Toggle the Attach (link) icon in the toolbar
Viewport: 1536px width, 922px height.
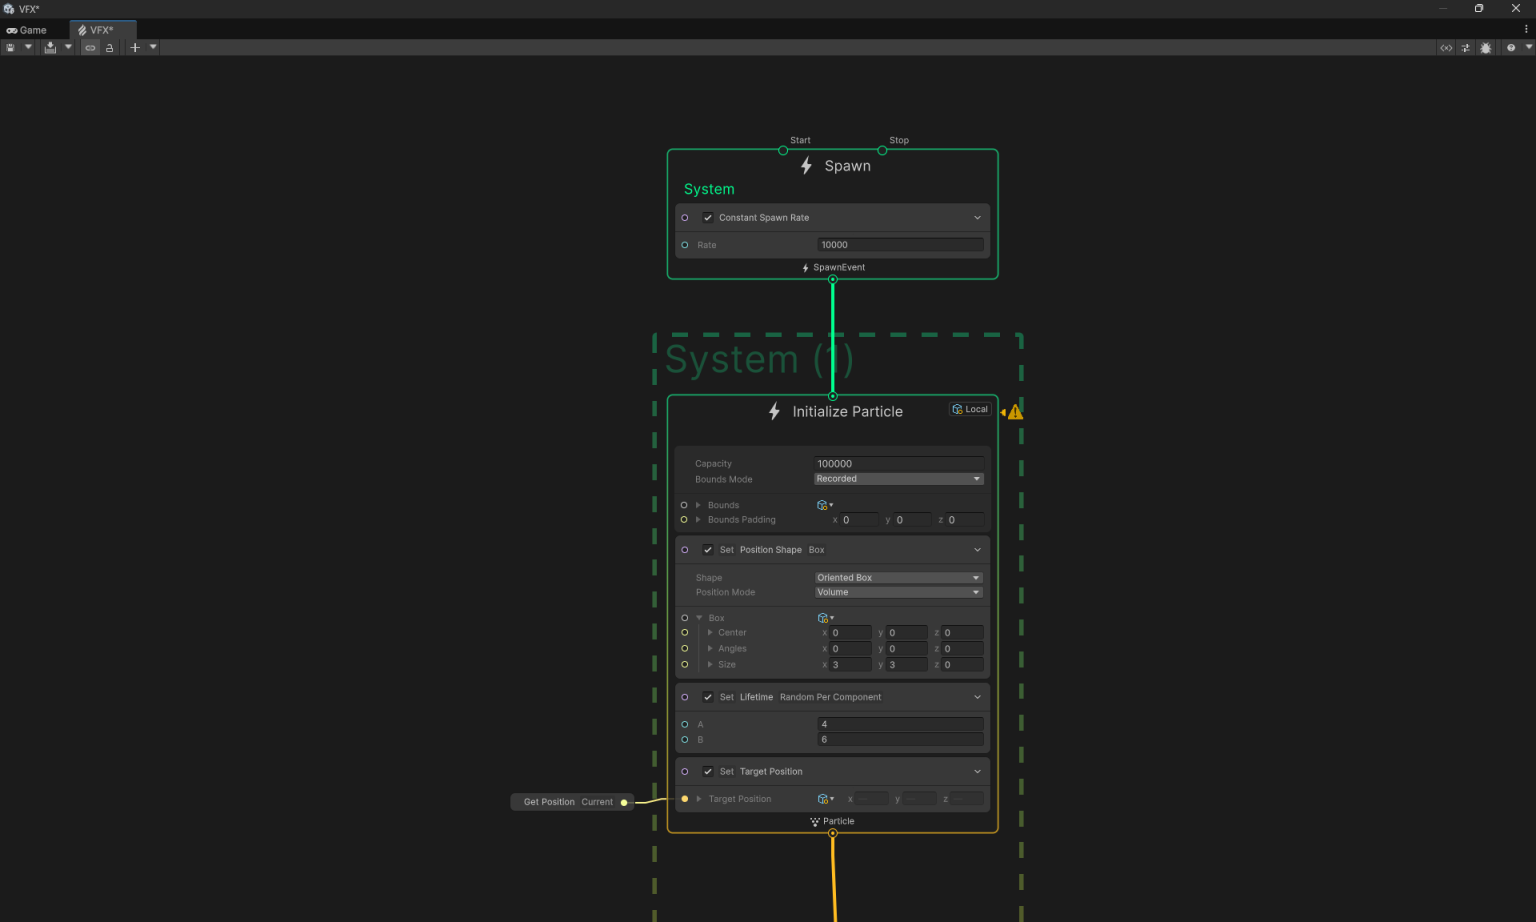coord(90,47)
